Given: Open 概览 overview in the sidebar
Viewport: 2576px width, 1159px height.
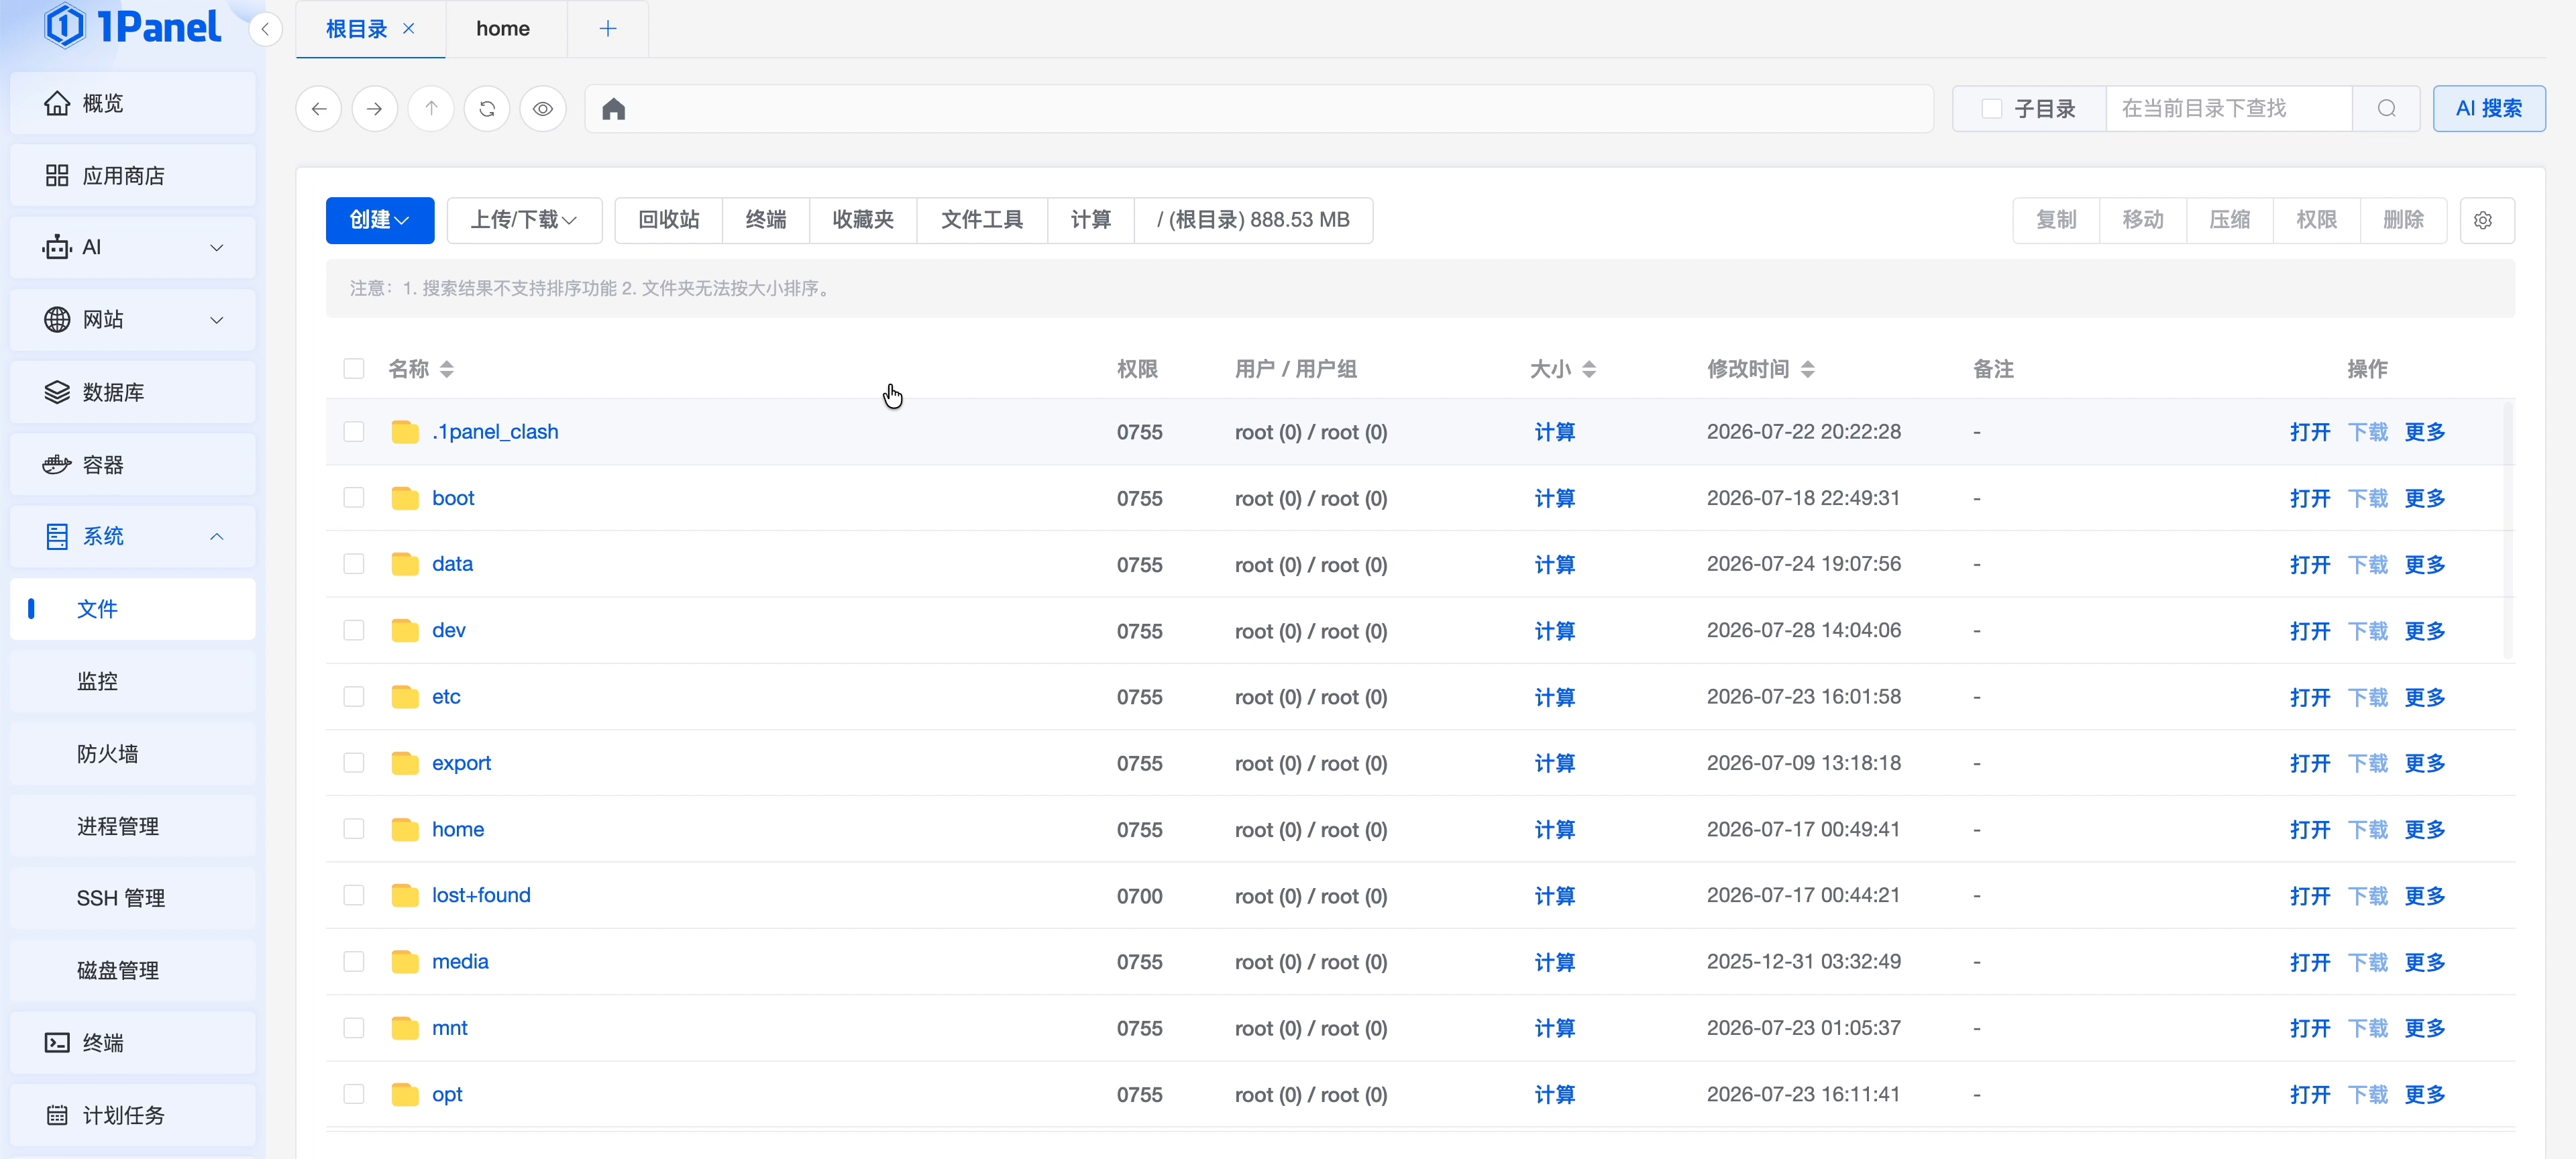Looking at the screenshot, I should coord(133,103).
